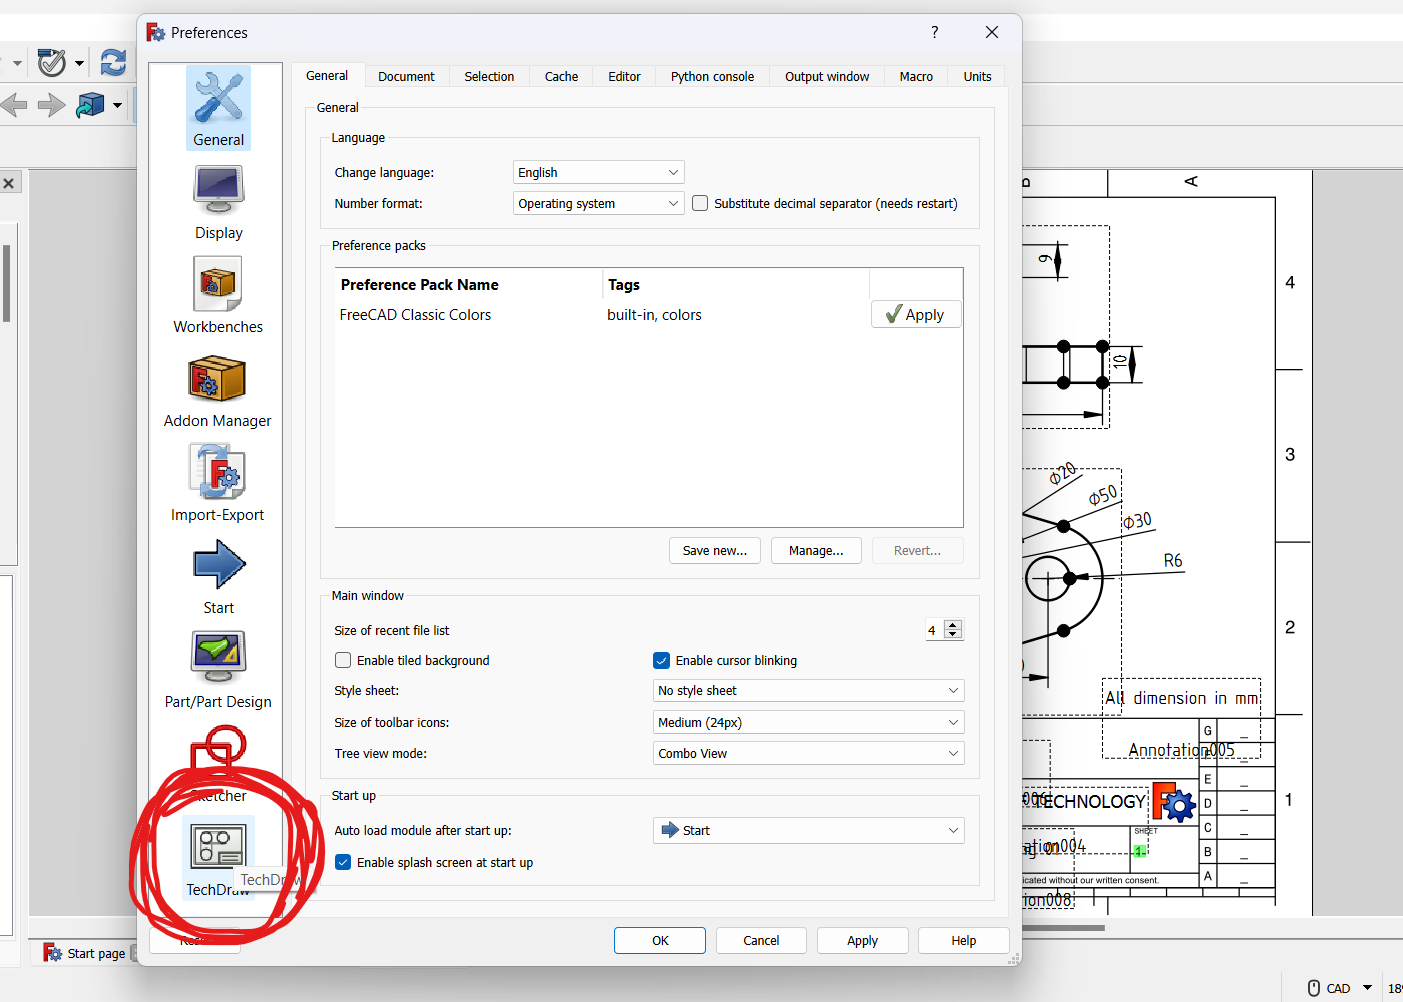Disable Enable cursor blinking
The image size is (1403, 1002).
662,660
